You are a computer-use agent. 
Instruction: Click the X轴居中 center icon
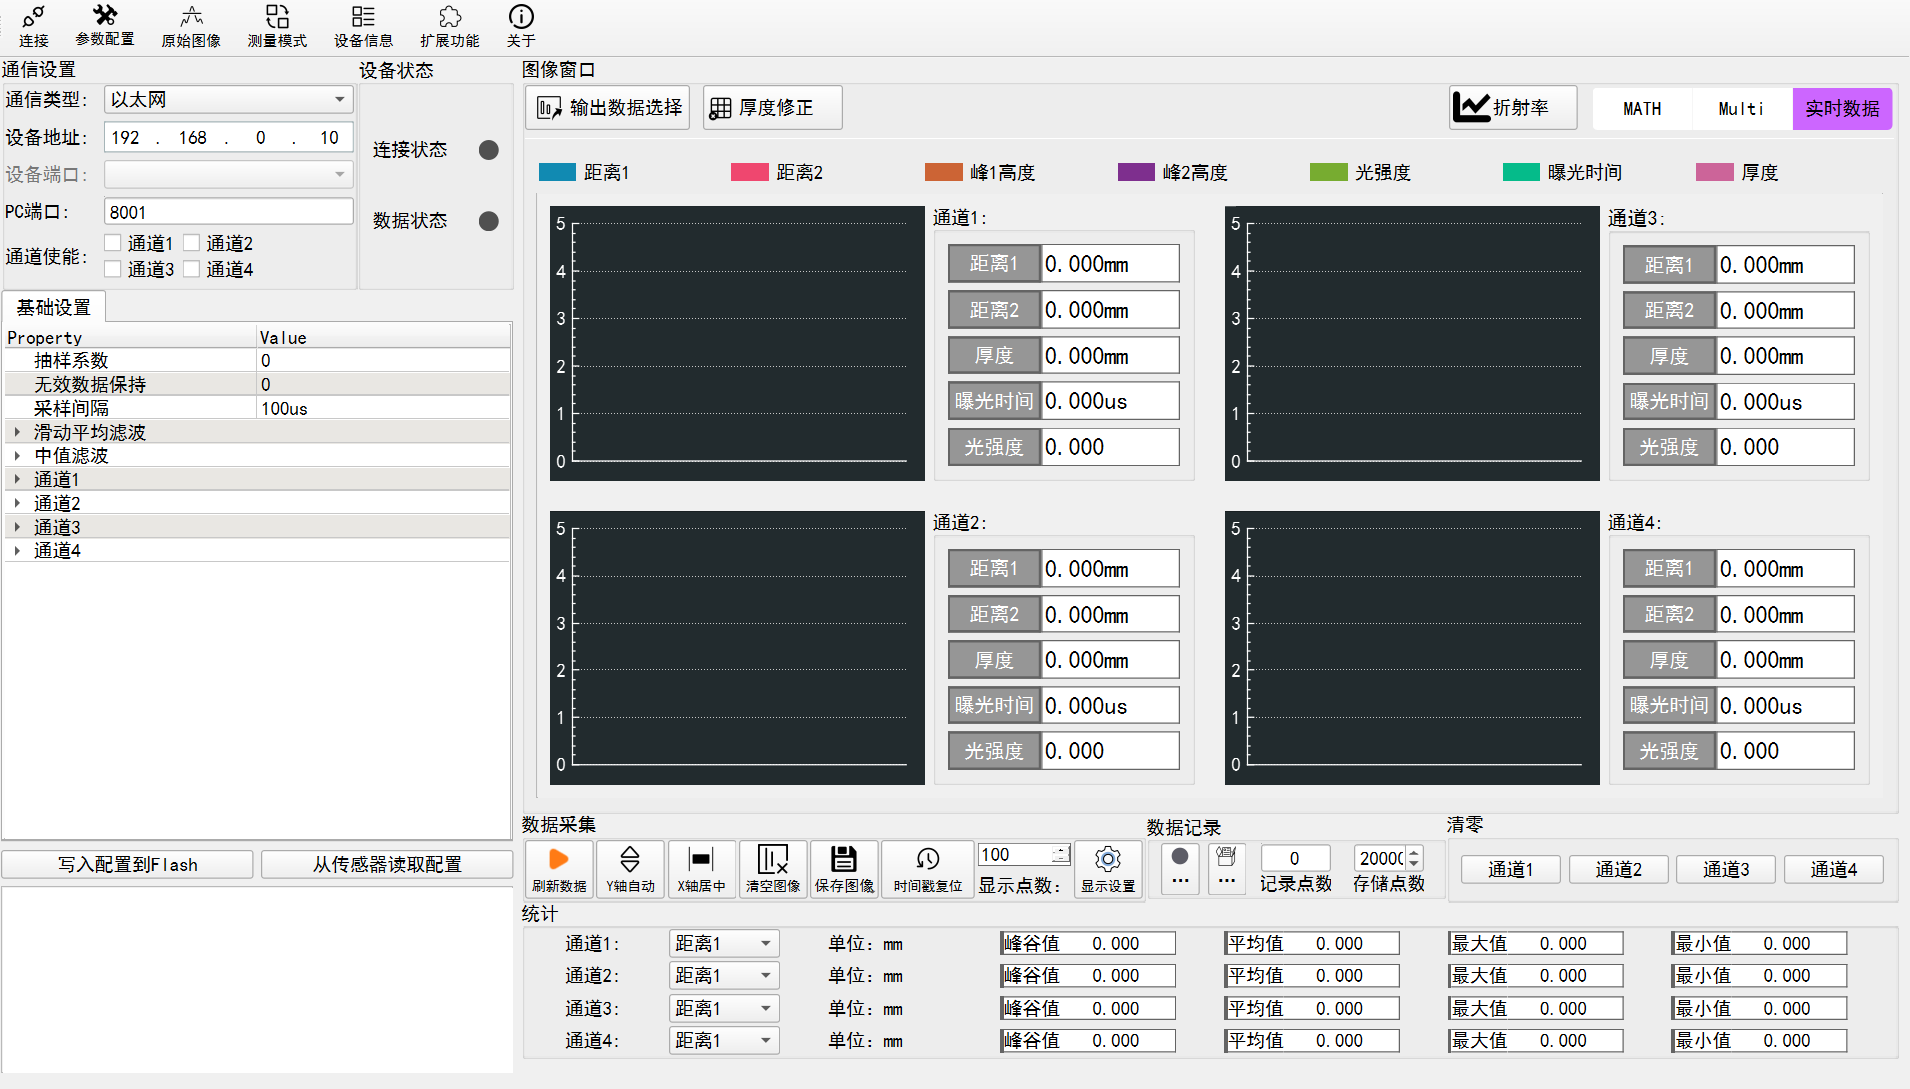pos(701,869)
